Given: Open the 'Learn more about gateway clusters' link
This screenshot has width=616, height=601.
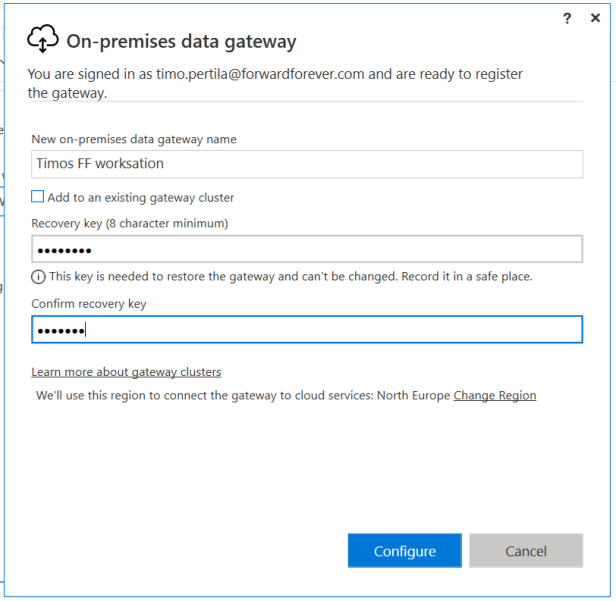Looking at the screenshot, I should (126, 372).
